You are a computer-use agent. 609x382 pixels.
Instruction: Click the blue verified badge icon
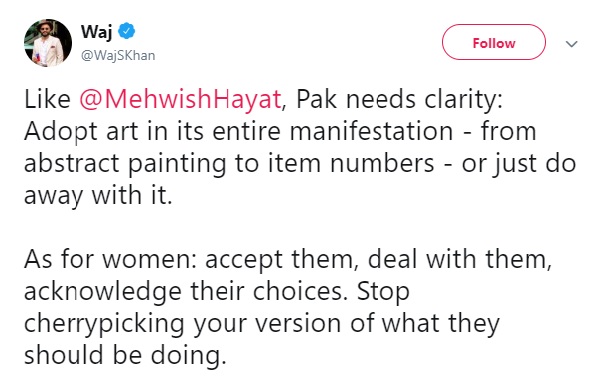point(127,31)
